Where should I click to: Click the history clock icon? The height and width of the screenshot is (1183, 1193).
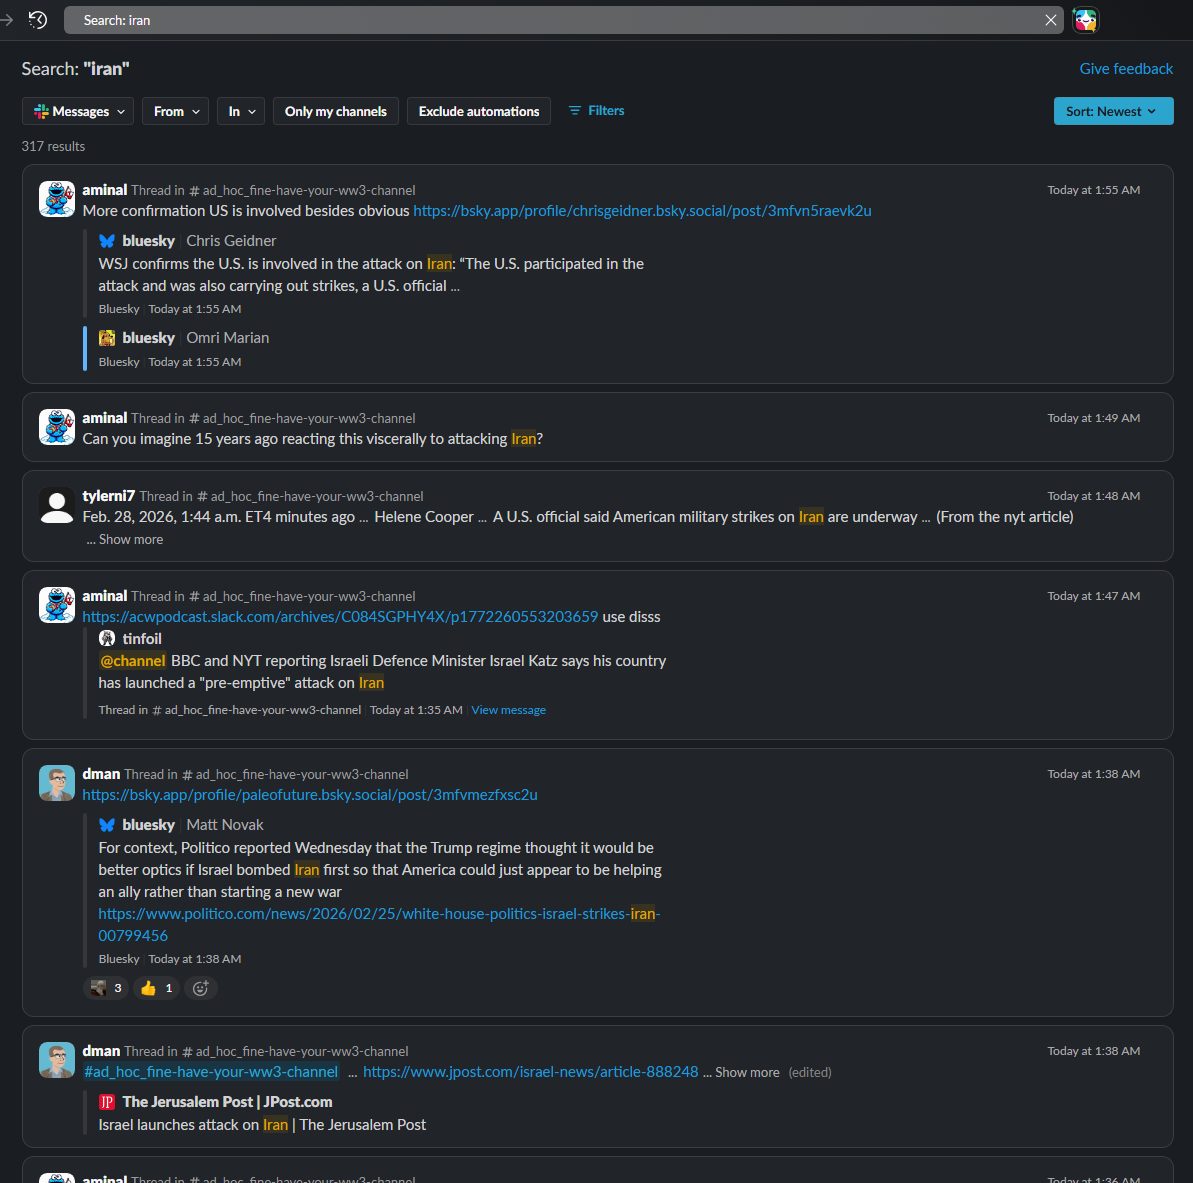pyautogui.click(x=38, y=20)
